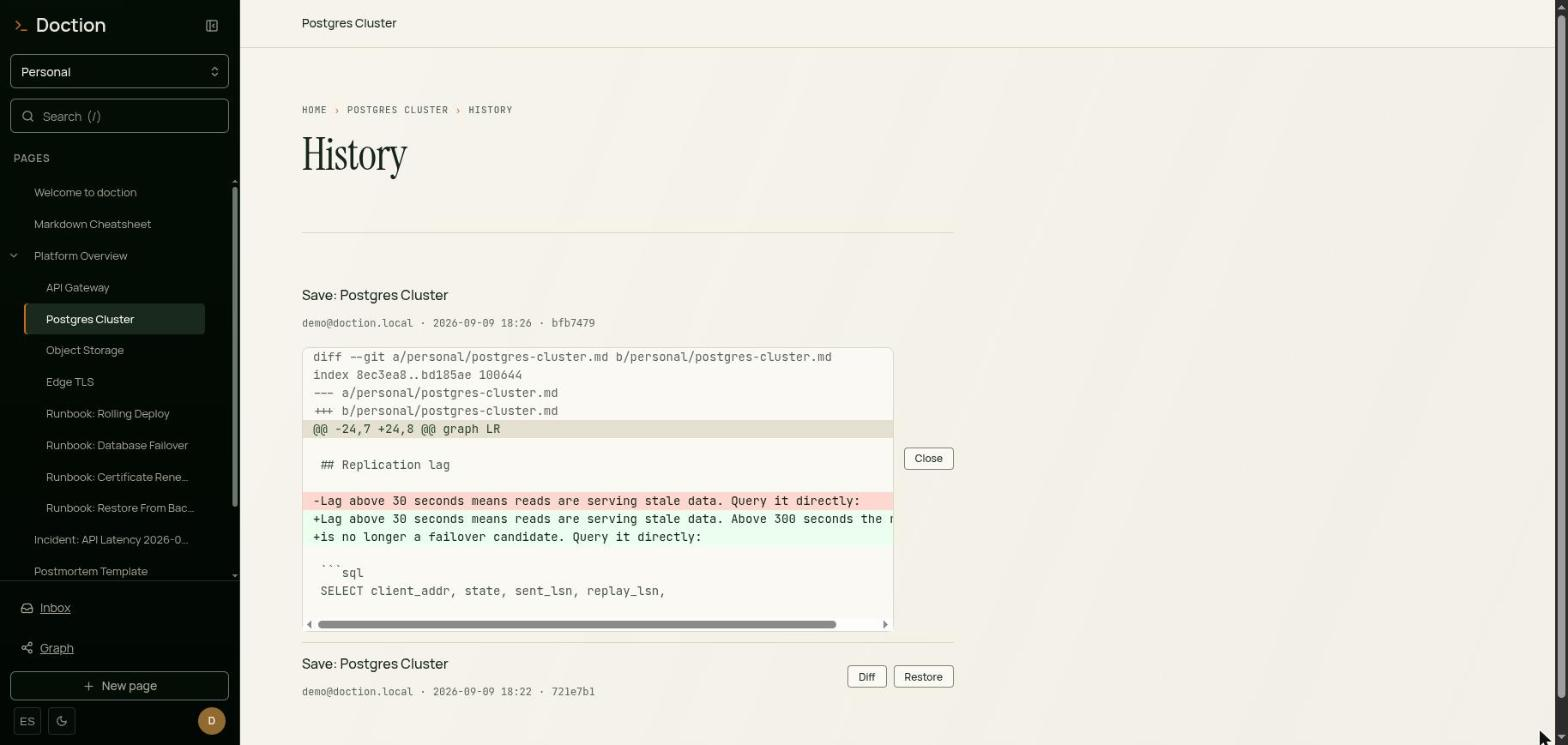Restore version 721e7b1
The width and height of the screenshot is (1568, 745).
pyautogui.click(x=923, y=677)
